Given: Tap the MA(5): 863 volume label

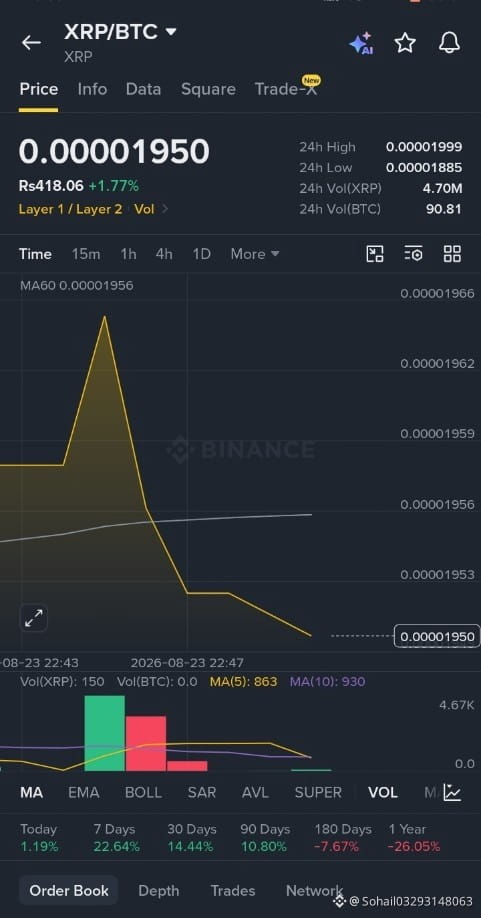Looking at the screenshot, I should pyautogui.click(x=243, y=681).
